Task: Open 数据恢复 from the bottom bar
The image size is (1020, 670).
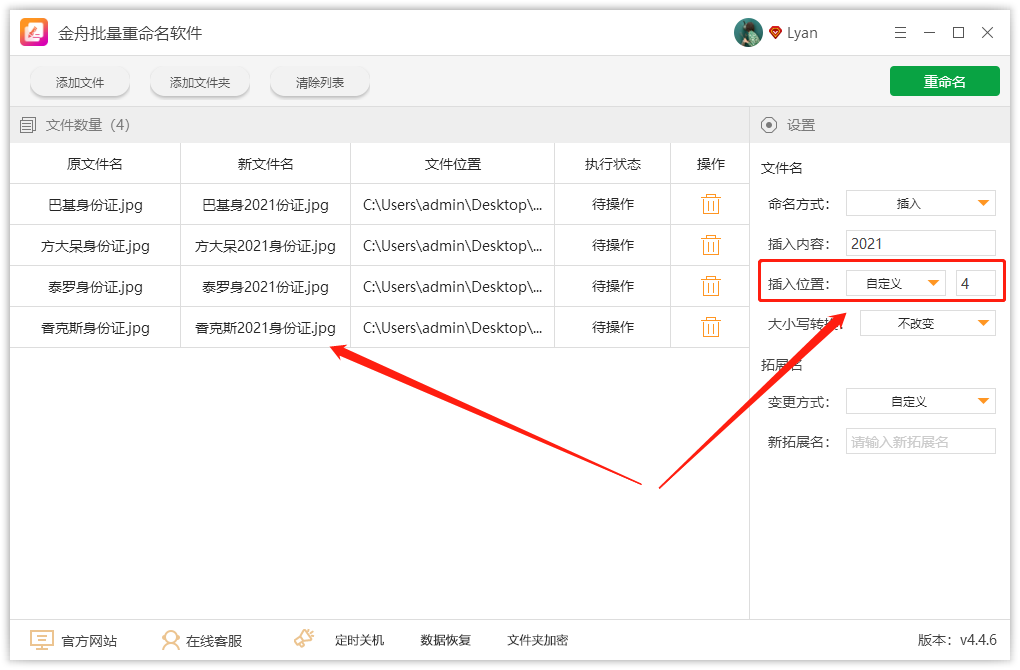Action: (x=444, y=639)
